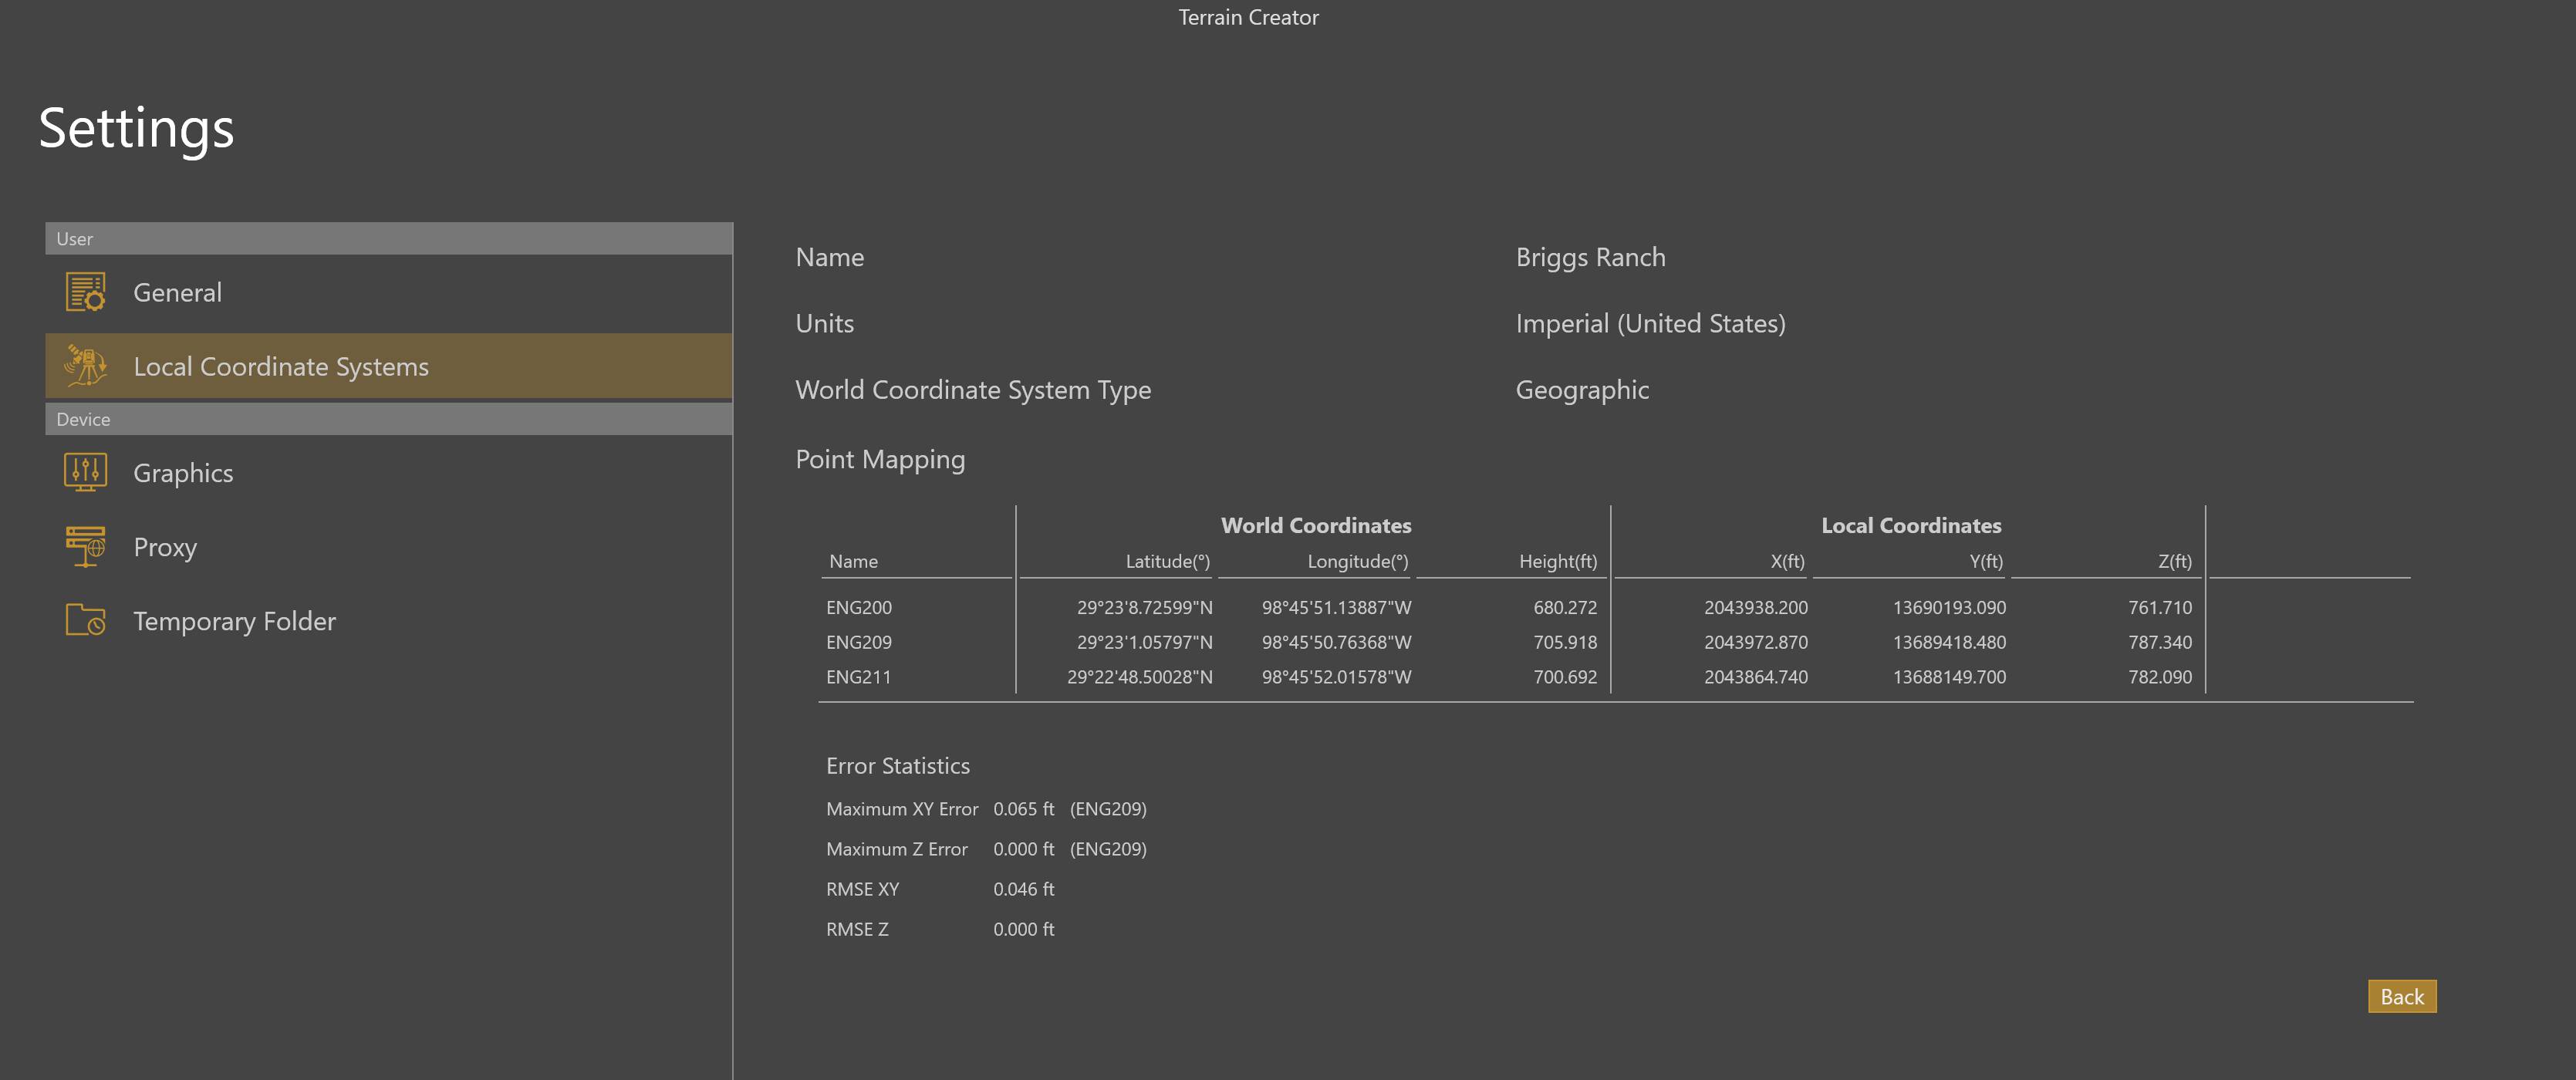This screenshot has height=1080, width=2576.
Task: Click the General settings document-gear icon
Action: pos(85,292)
